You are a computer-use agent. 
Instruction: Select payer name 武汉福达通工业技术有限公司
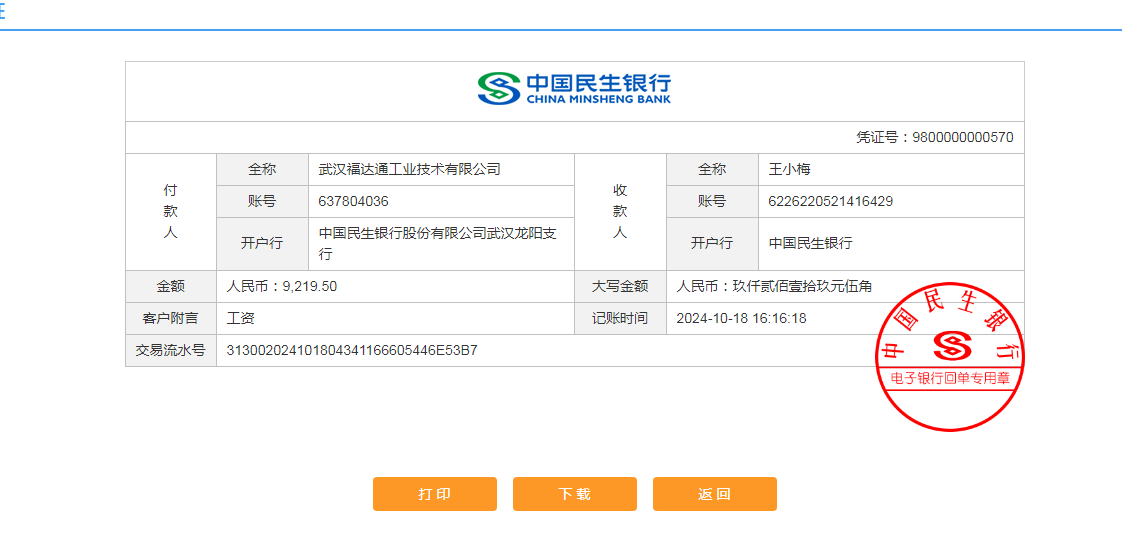(409, 170)
